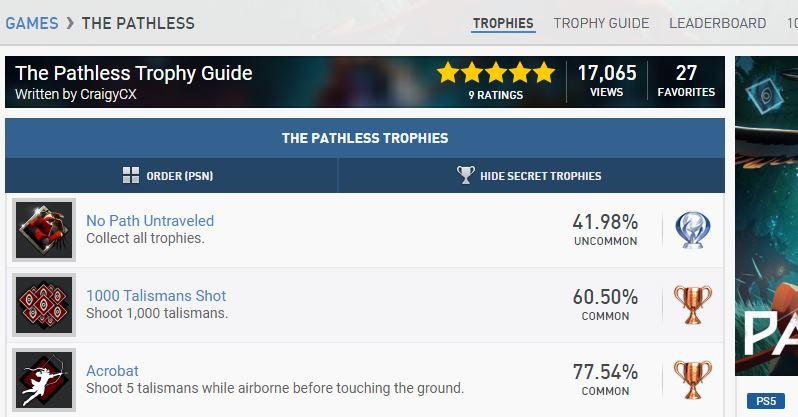798x417 pixels.
Task: Go to the Leaderboard tab
Action: (x=717, y=23)
